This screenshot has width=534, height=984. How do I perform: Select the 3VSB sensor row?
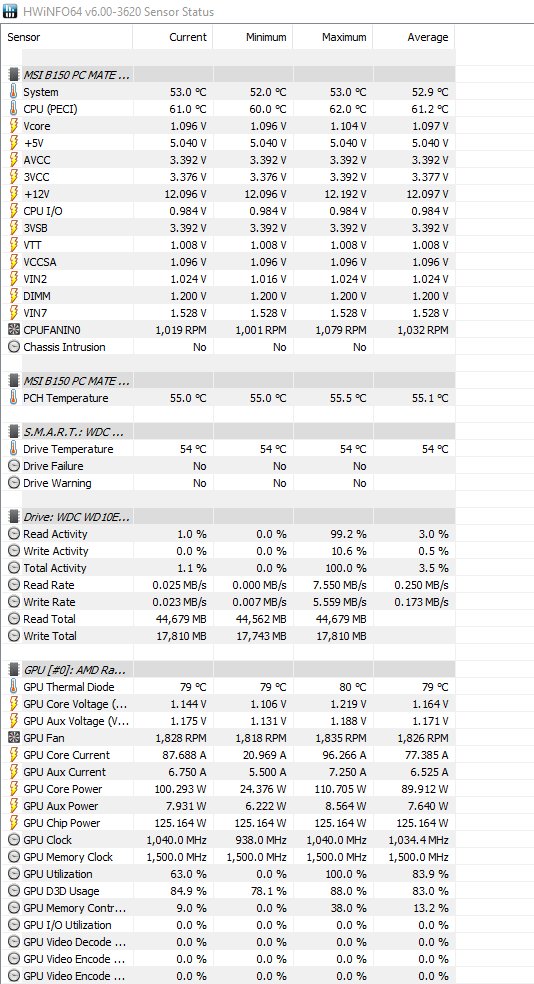228,228
